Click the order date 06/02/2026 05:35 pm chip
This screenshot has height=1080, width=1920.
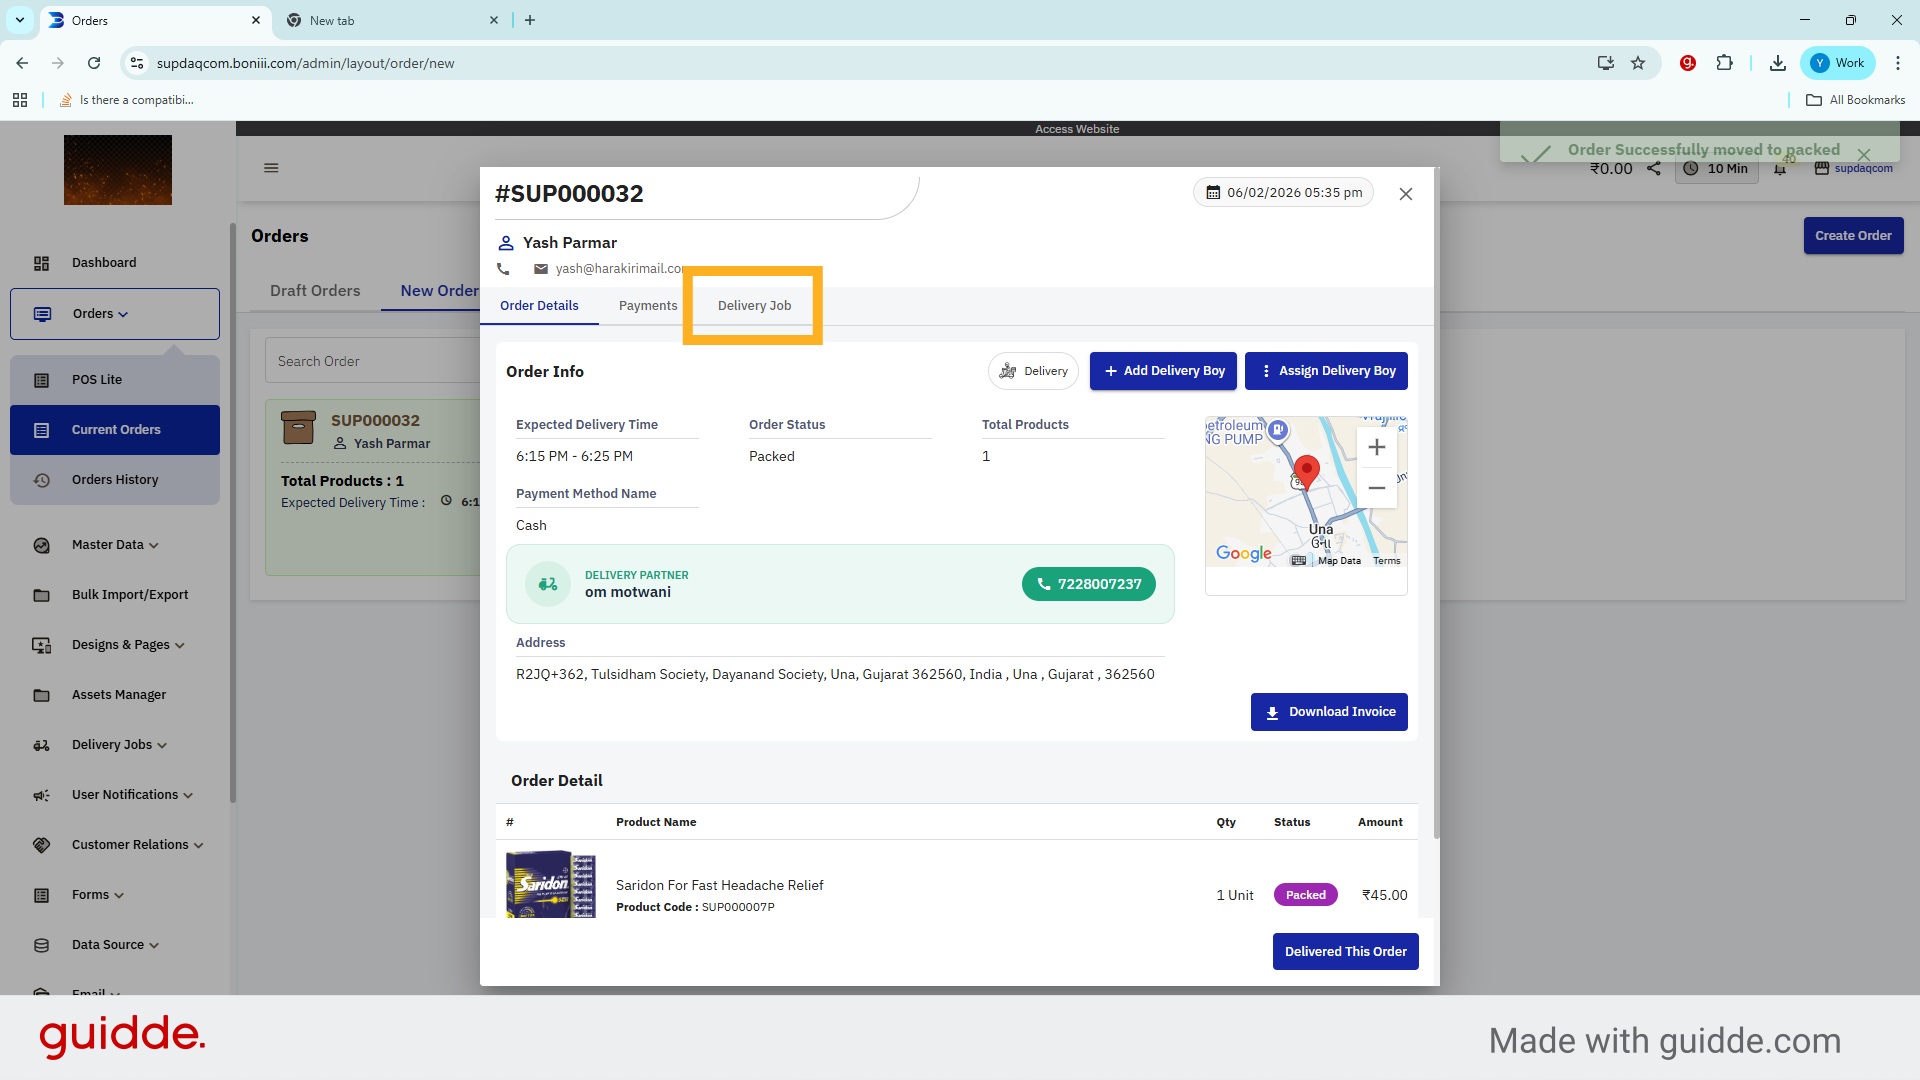coord(1283,192)
